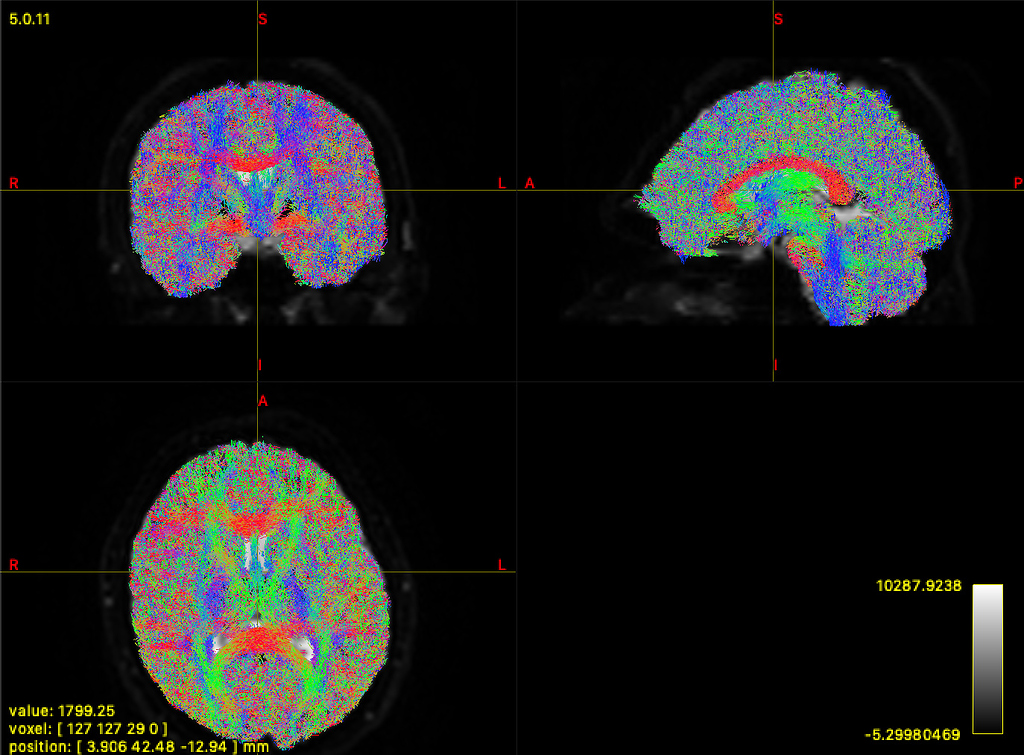Click the A label on the axial view

[262, 401]
